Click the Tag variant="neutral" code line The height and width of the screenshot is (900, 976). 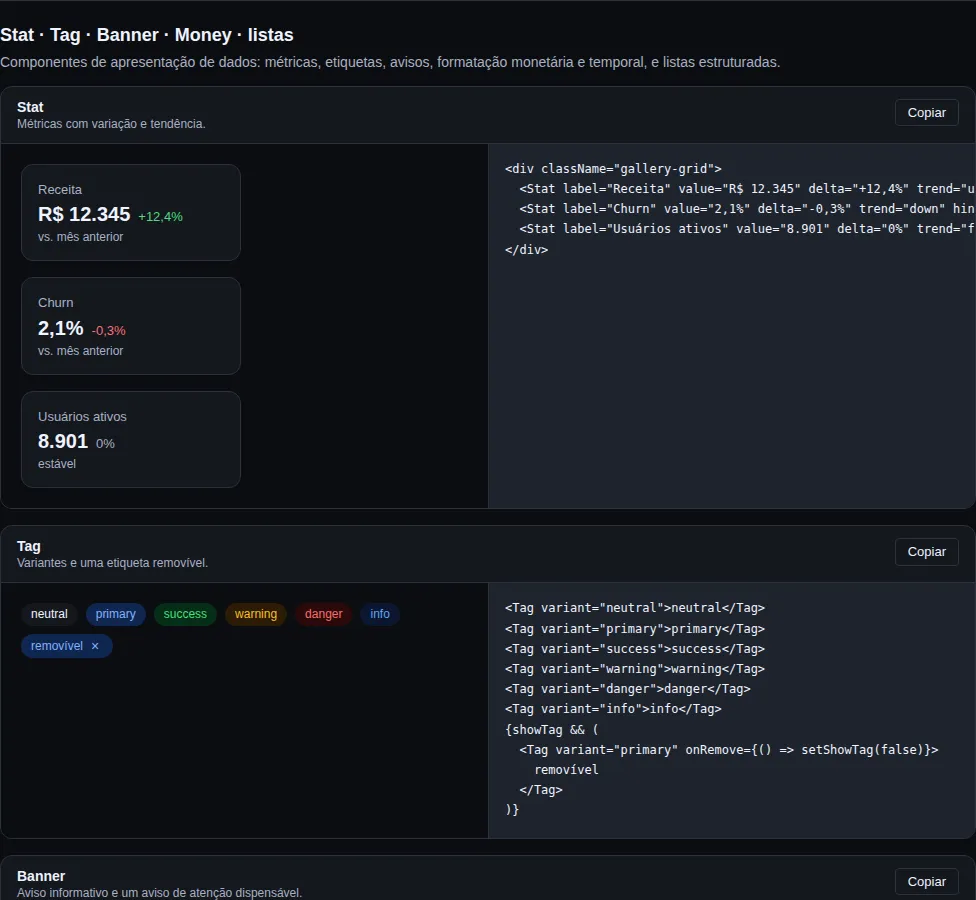[635, 607]
